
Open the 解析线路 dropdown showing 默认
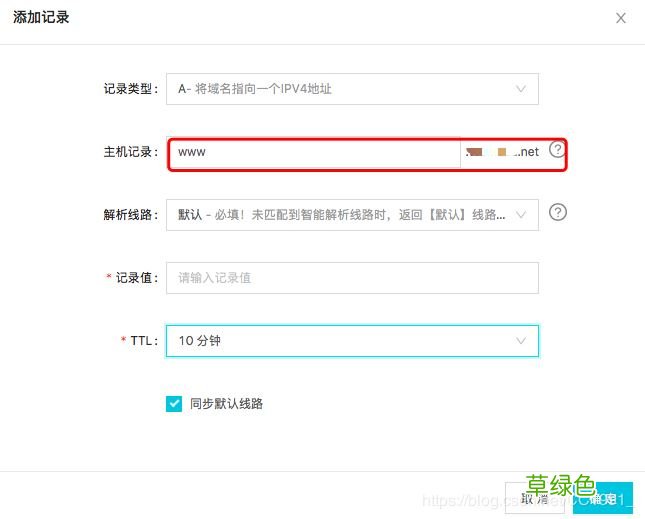click(x=340, y=215)
